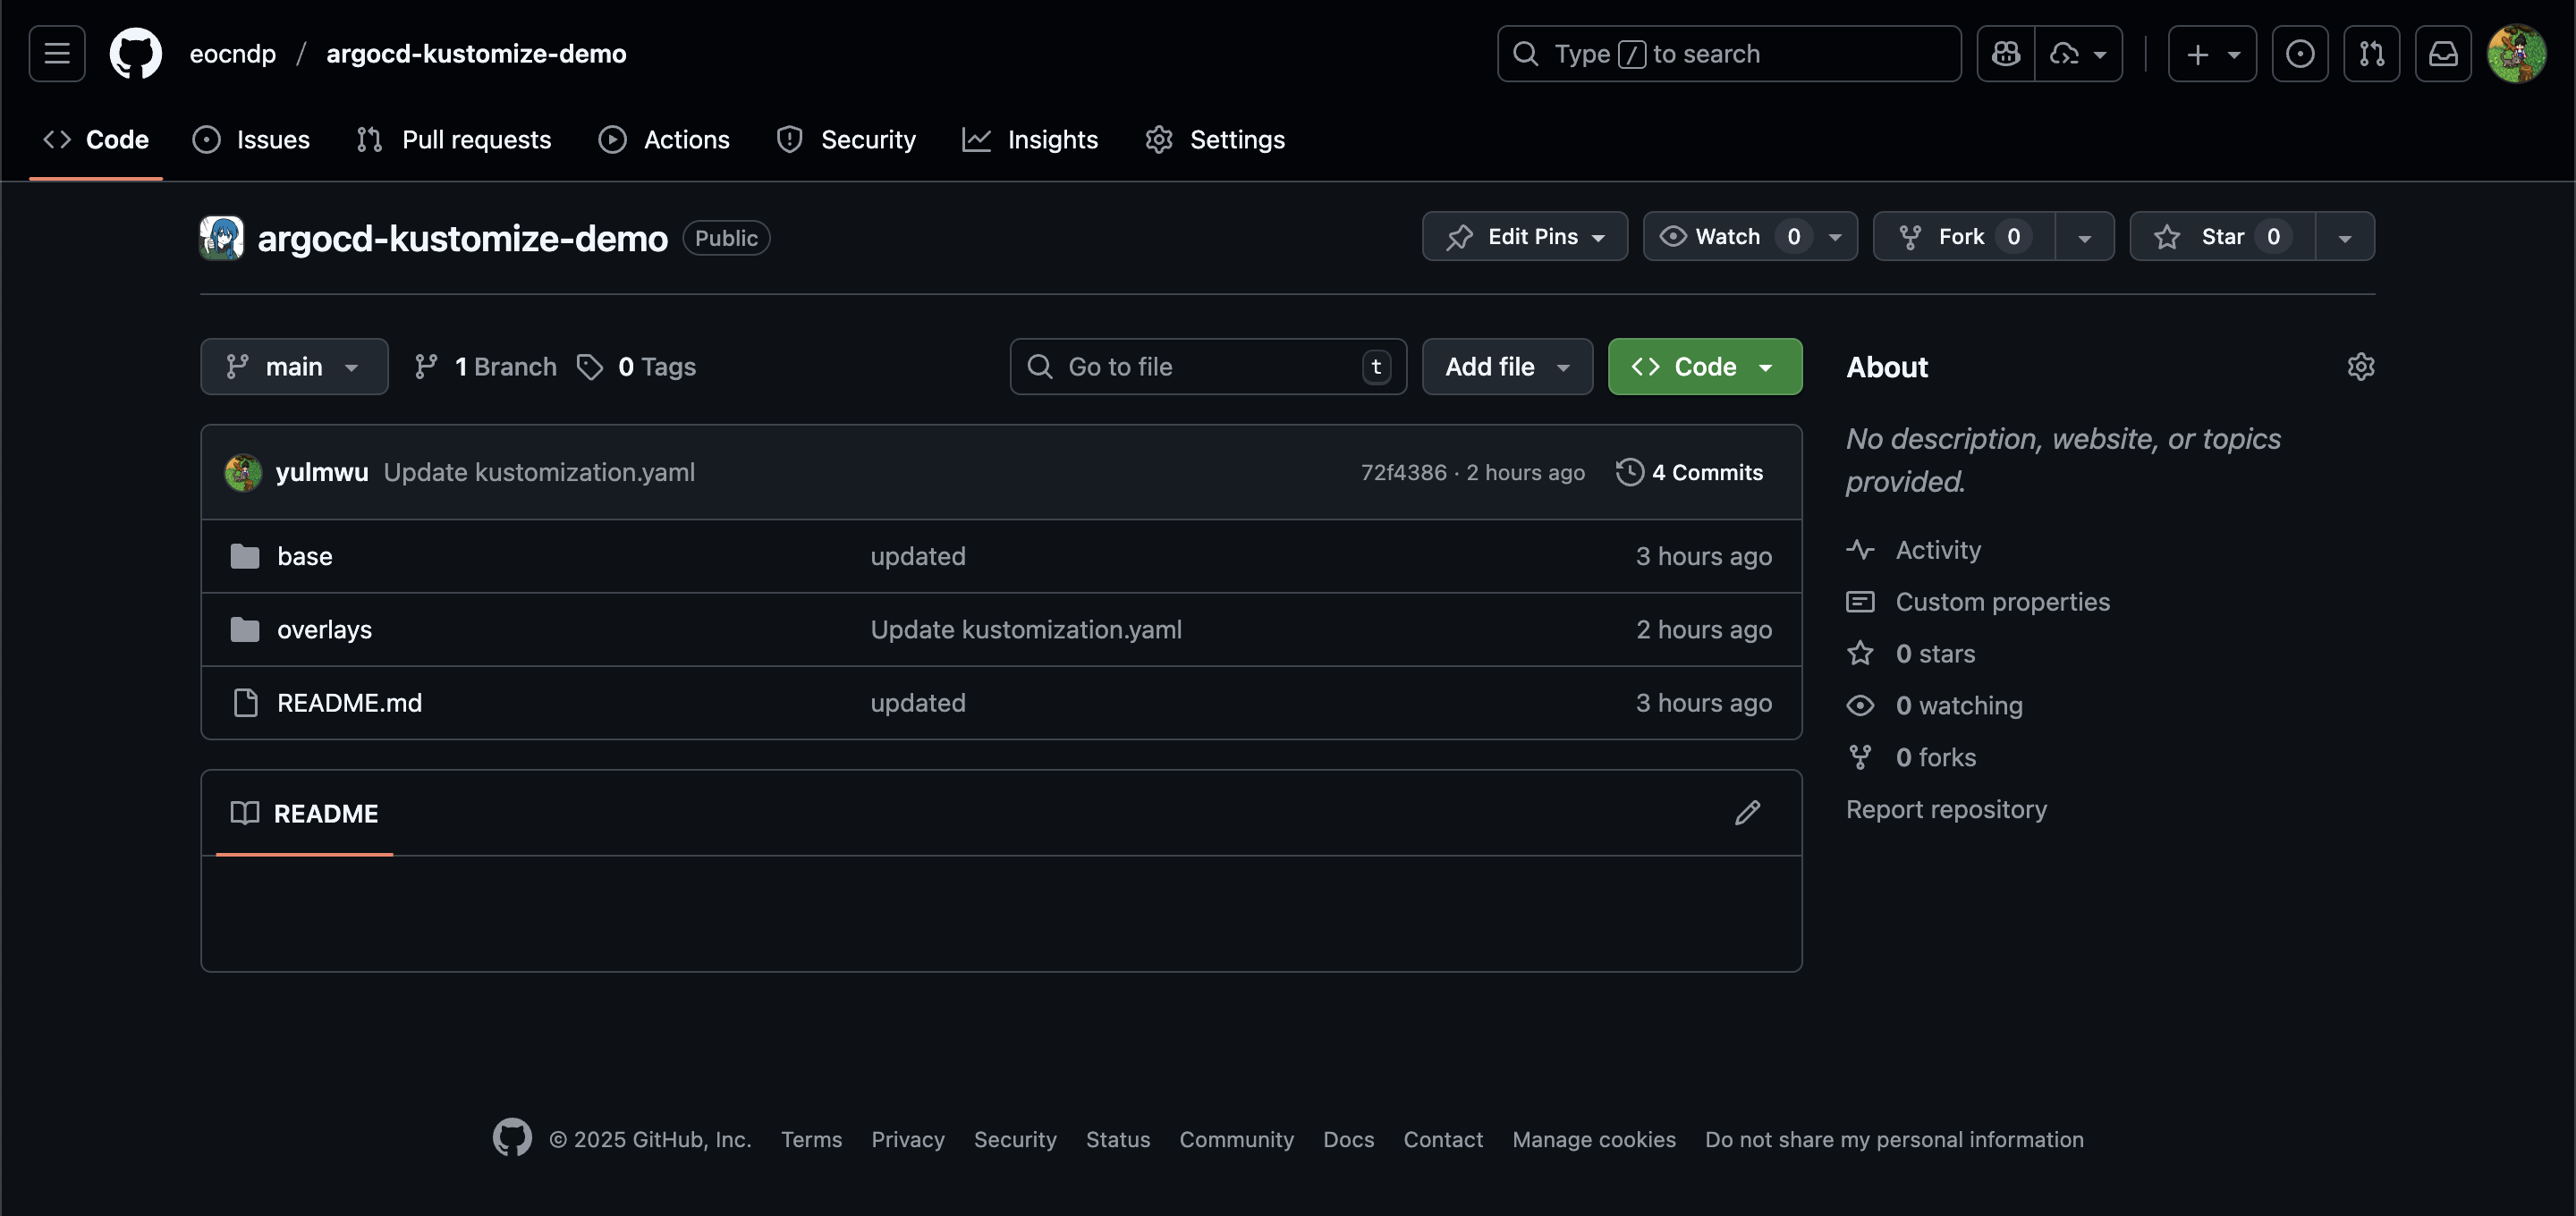Viewport: 2576px width, 1216px height.
Task: Open the overlays folder
Action: click(324, 630)
